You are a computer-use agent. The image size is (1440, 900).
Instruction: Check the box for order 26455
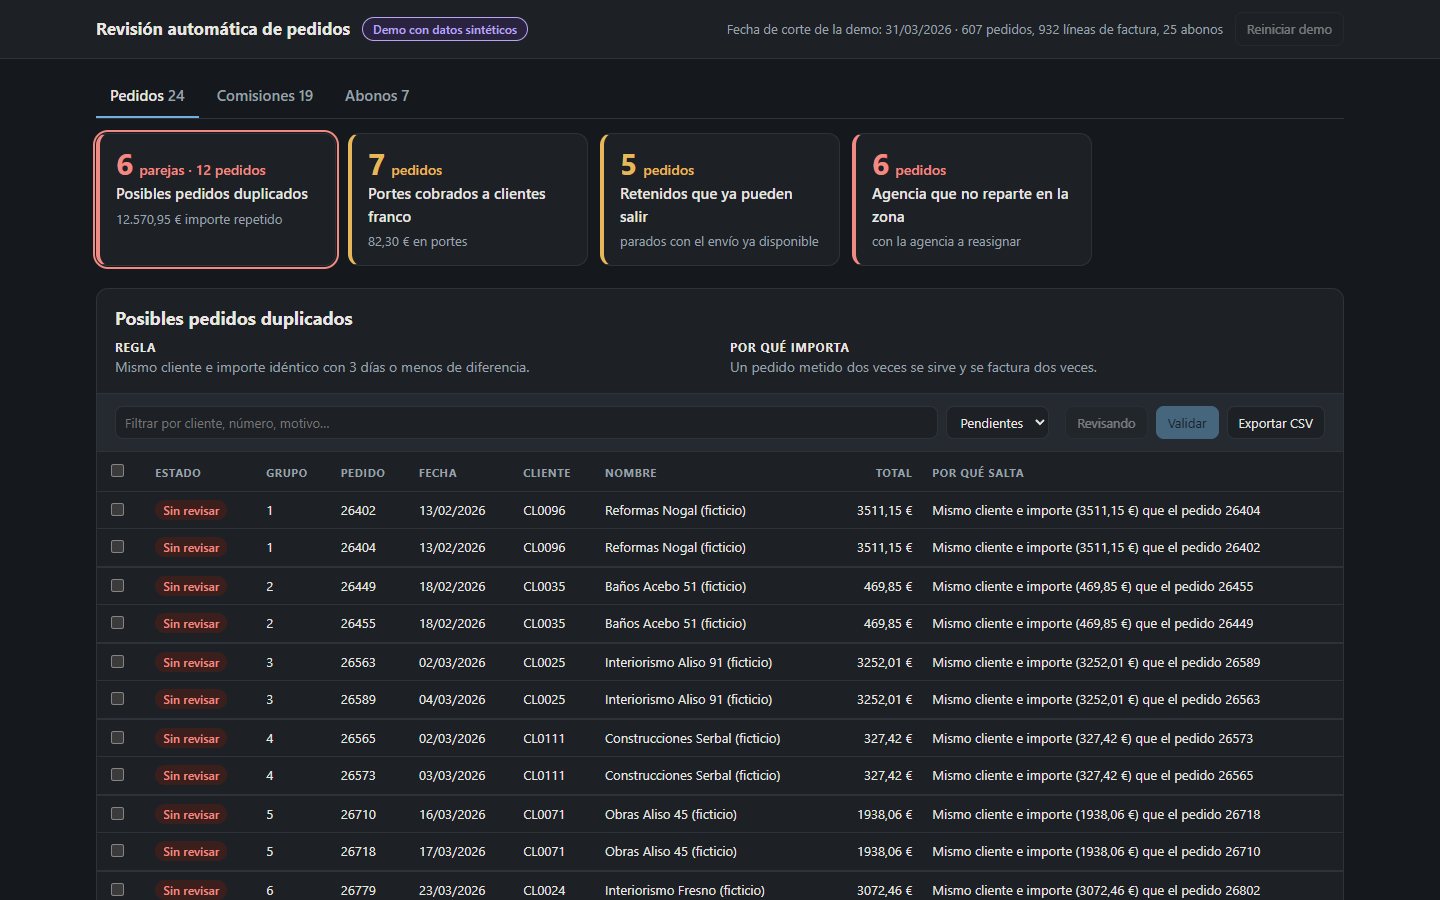pos(118,623)
